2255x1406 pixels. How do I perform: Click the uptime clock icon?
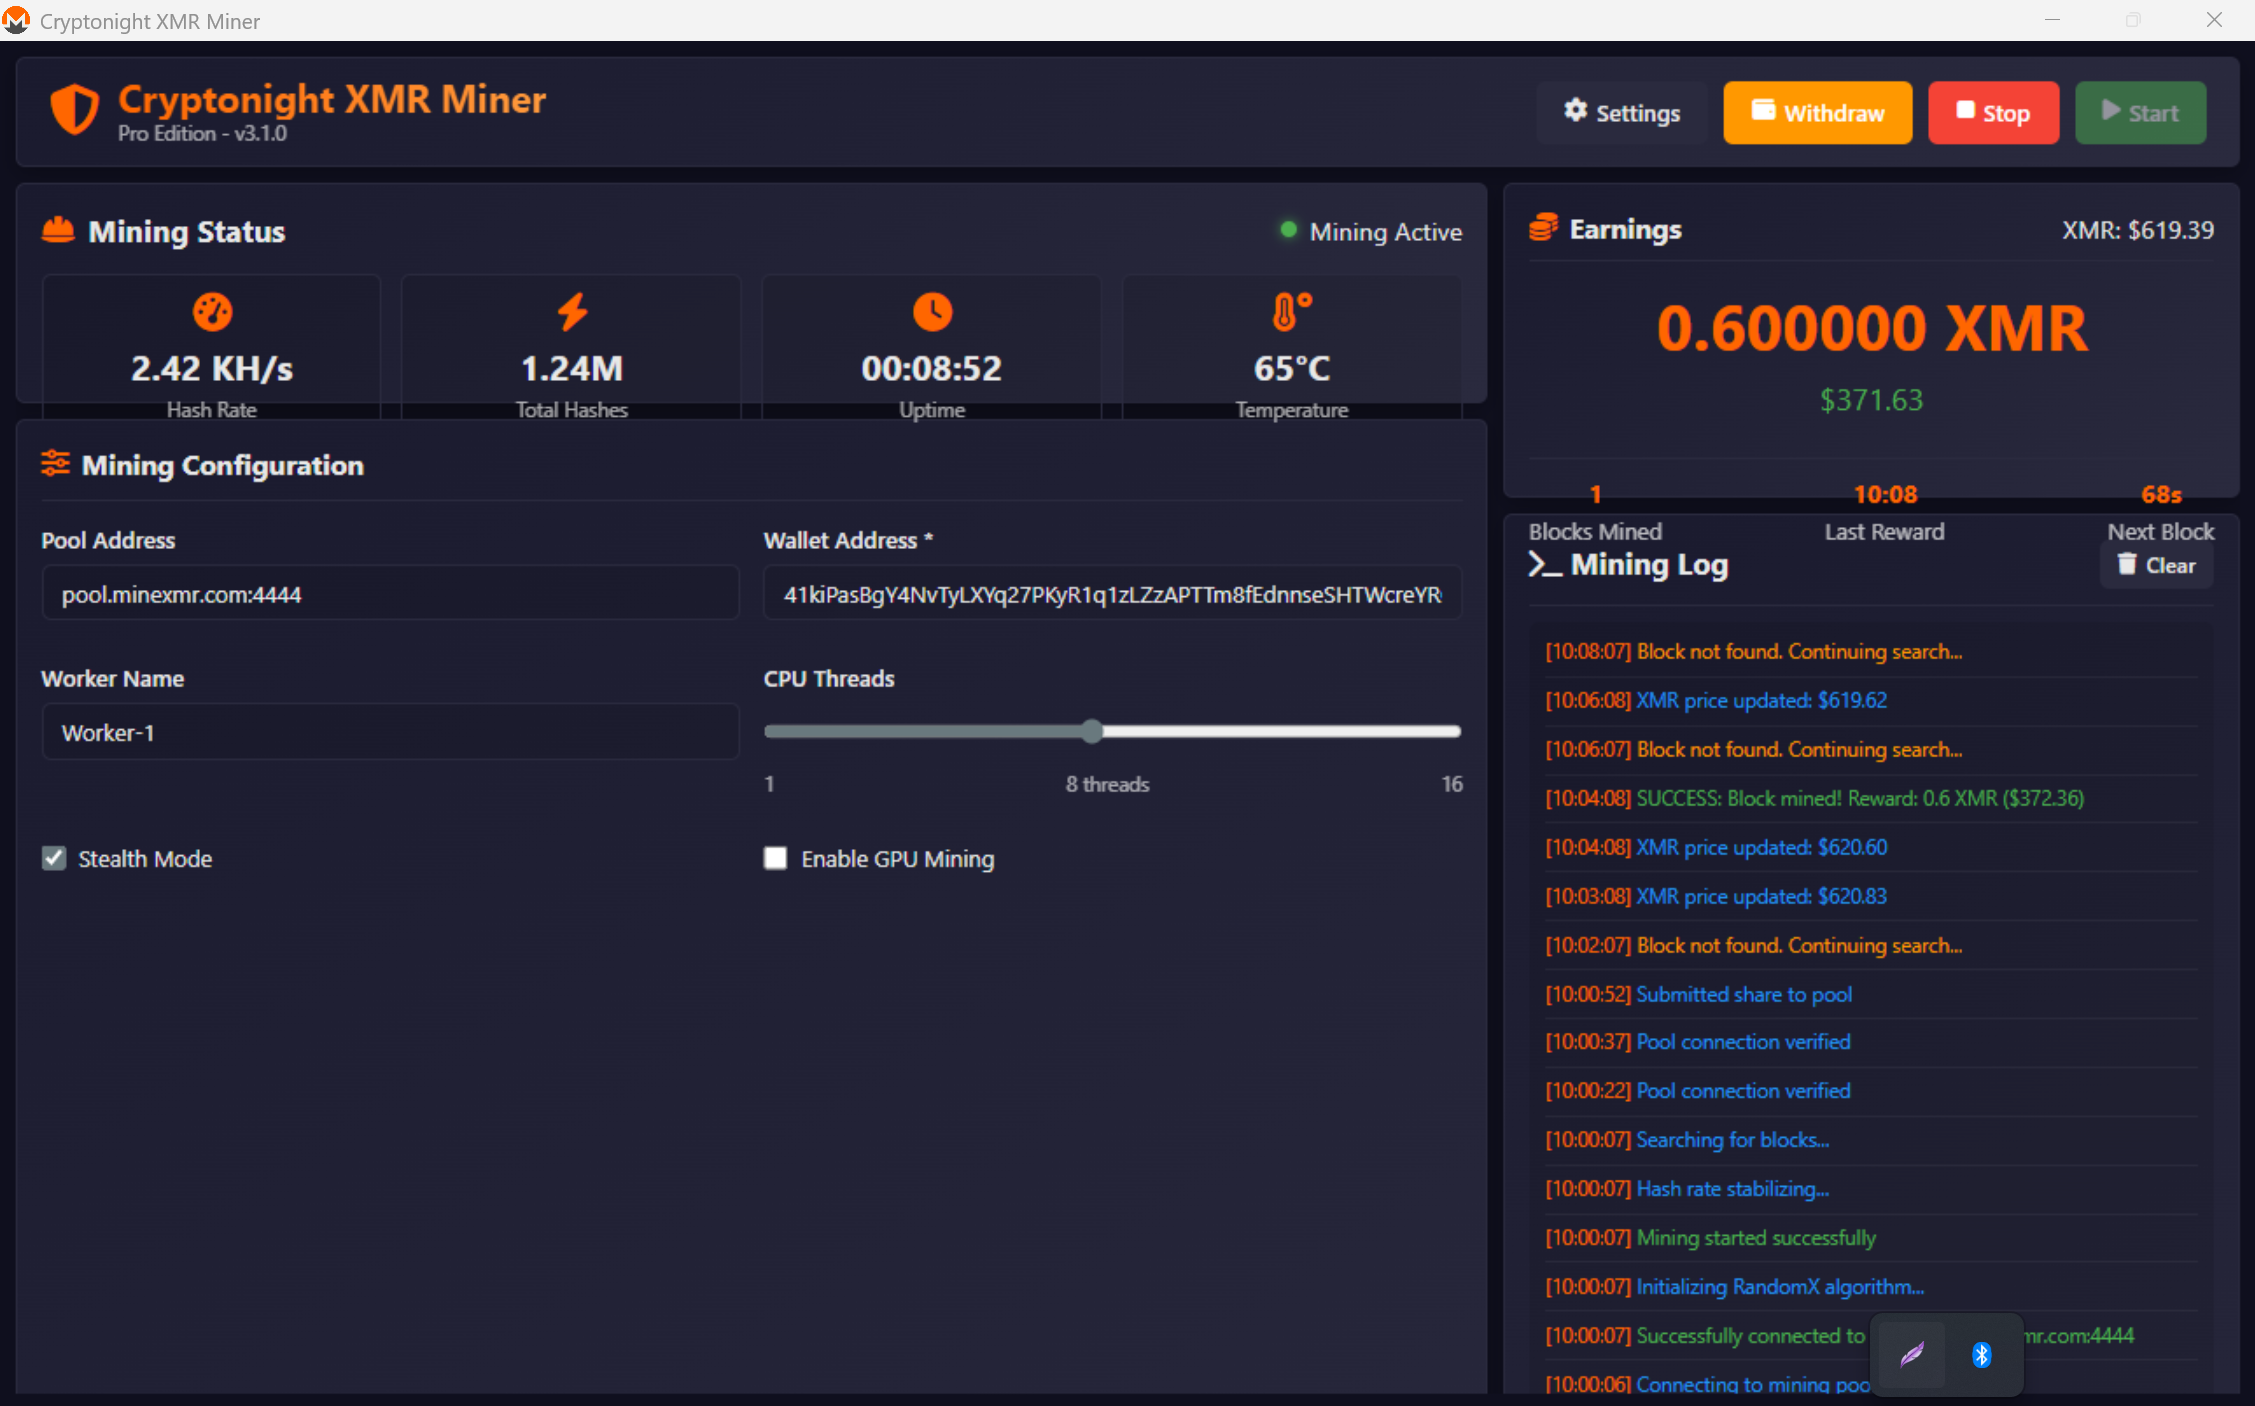coord(932,312)
